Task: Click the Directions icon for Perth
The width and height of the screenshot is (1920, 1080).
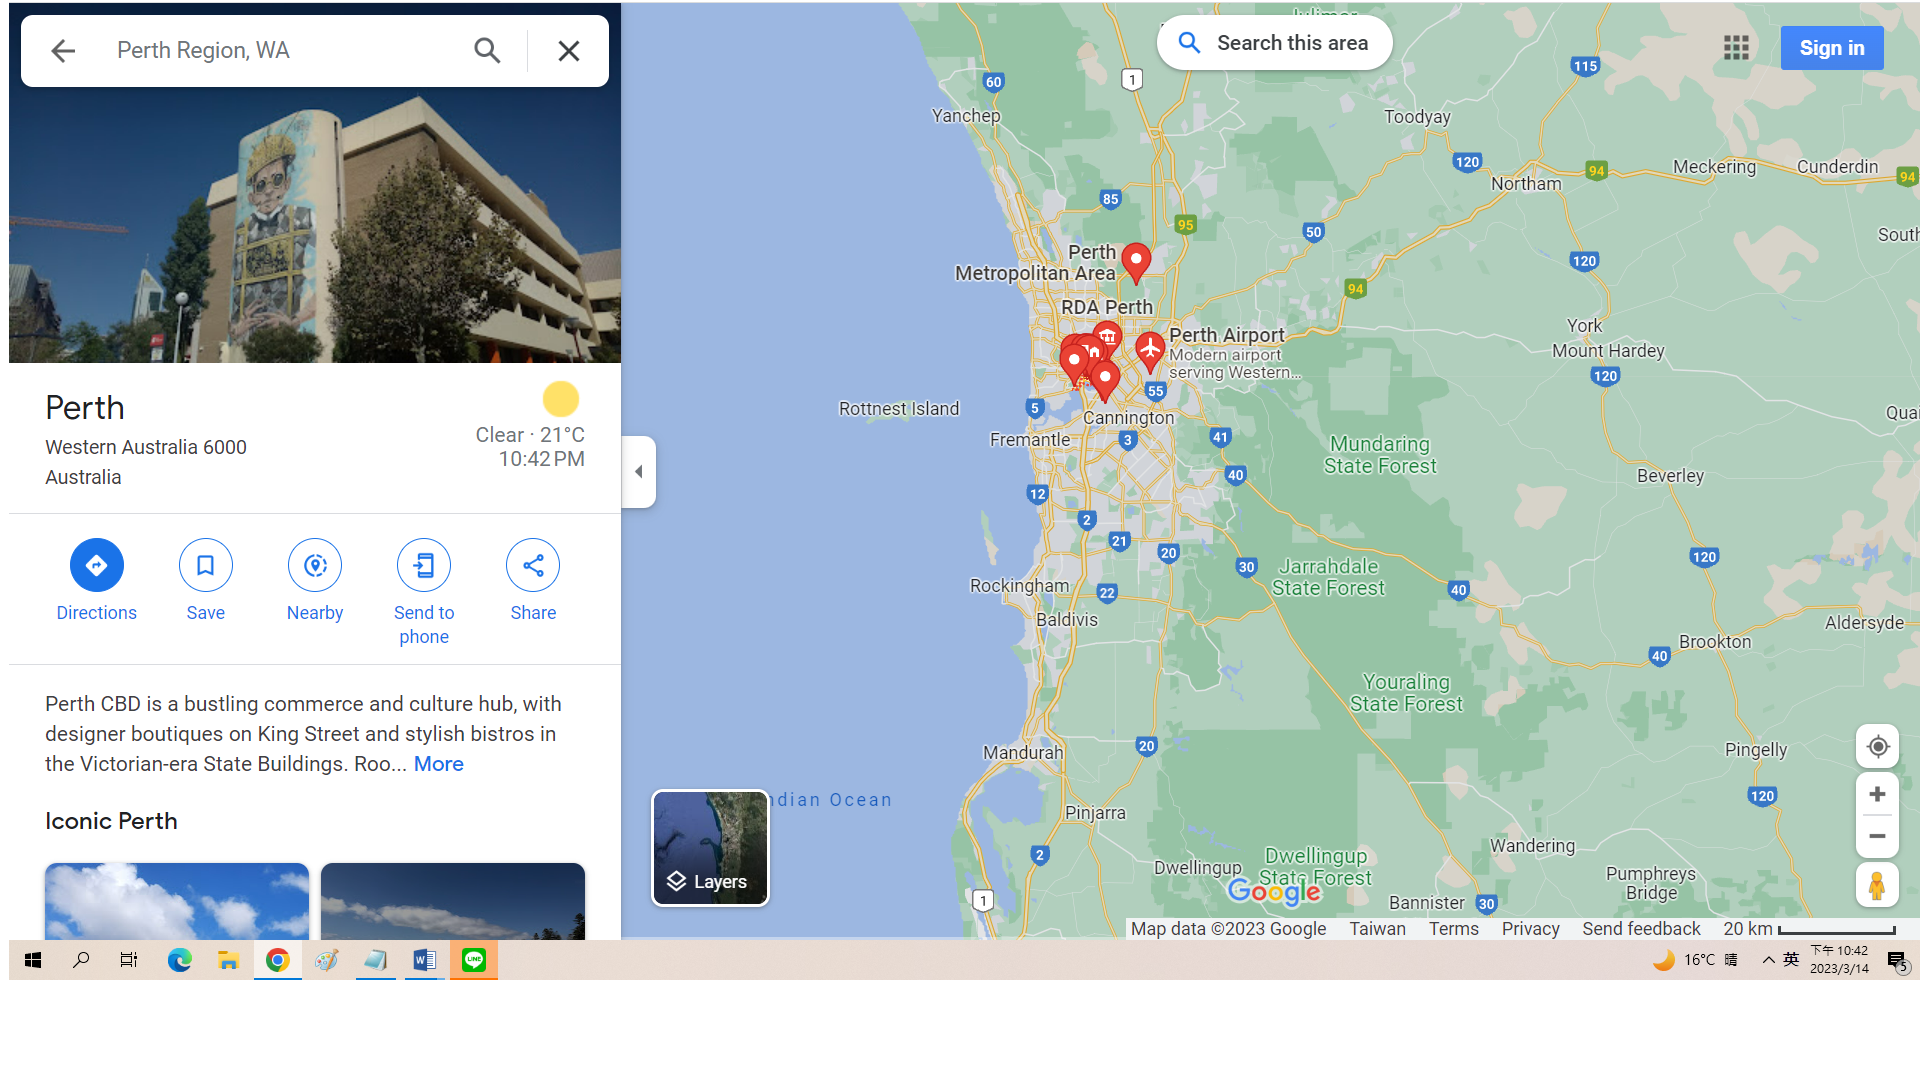Action: (96, 564)
